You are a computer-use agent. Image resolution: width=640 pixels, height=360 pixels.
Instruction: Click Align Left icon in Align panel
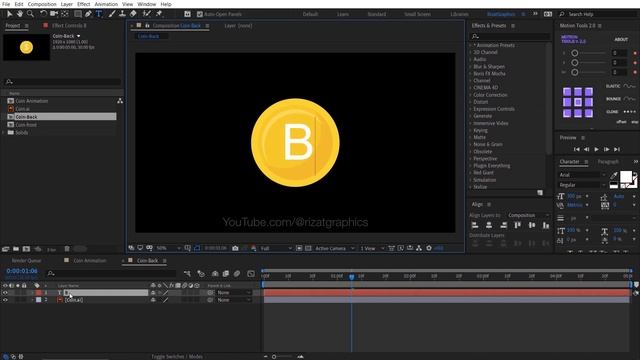click(x=475, y=225)
